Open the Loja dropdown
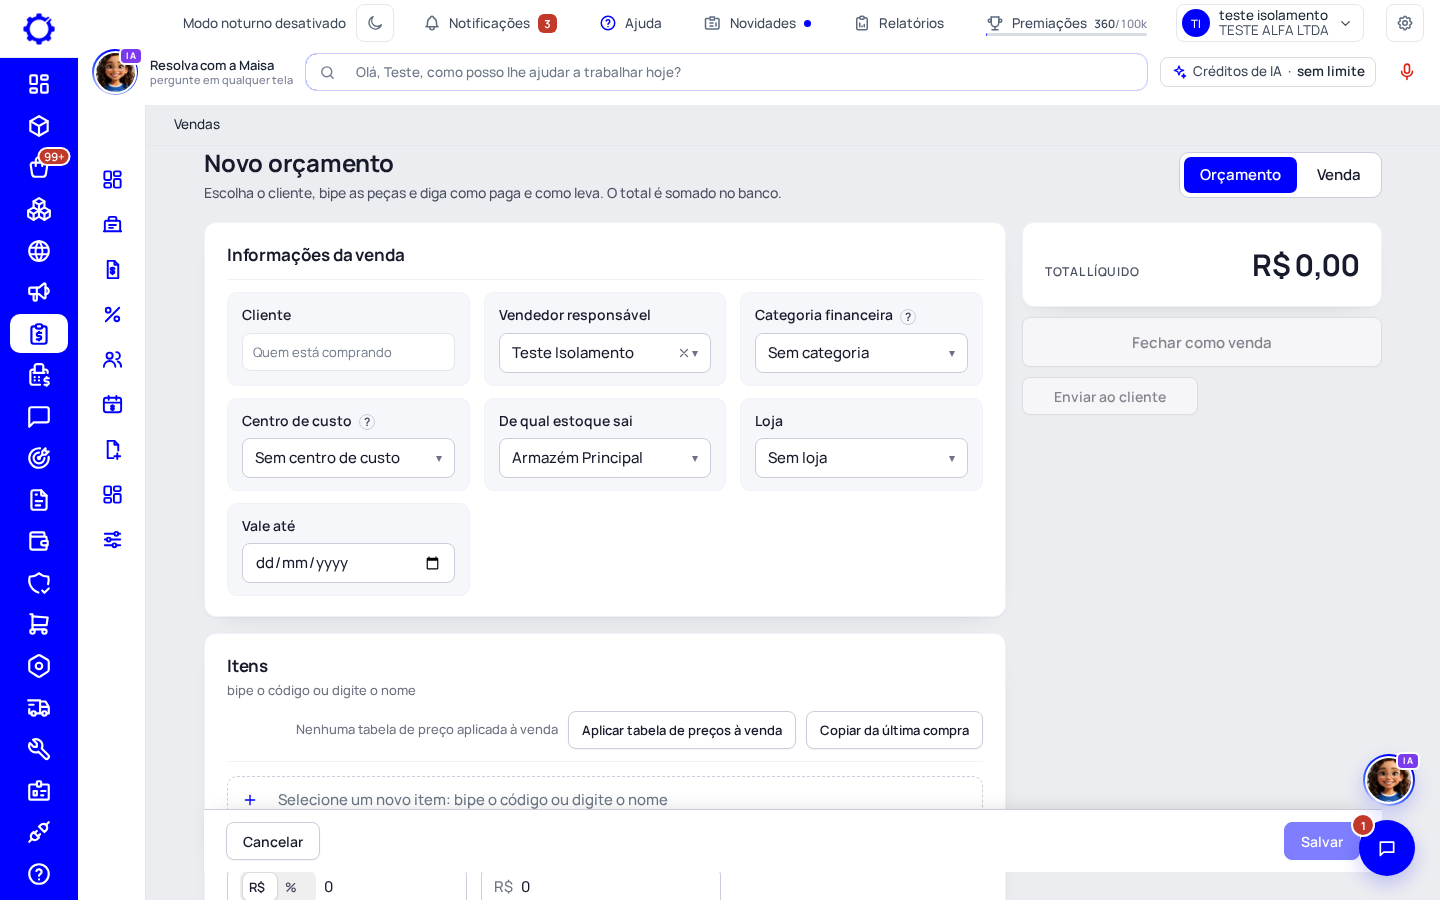 pos(861,458)
